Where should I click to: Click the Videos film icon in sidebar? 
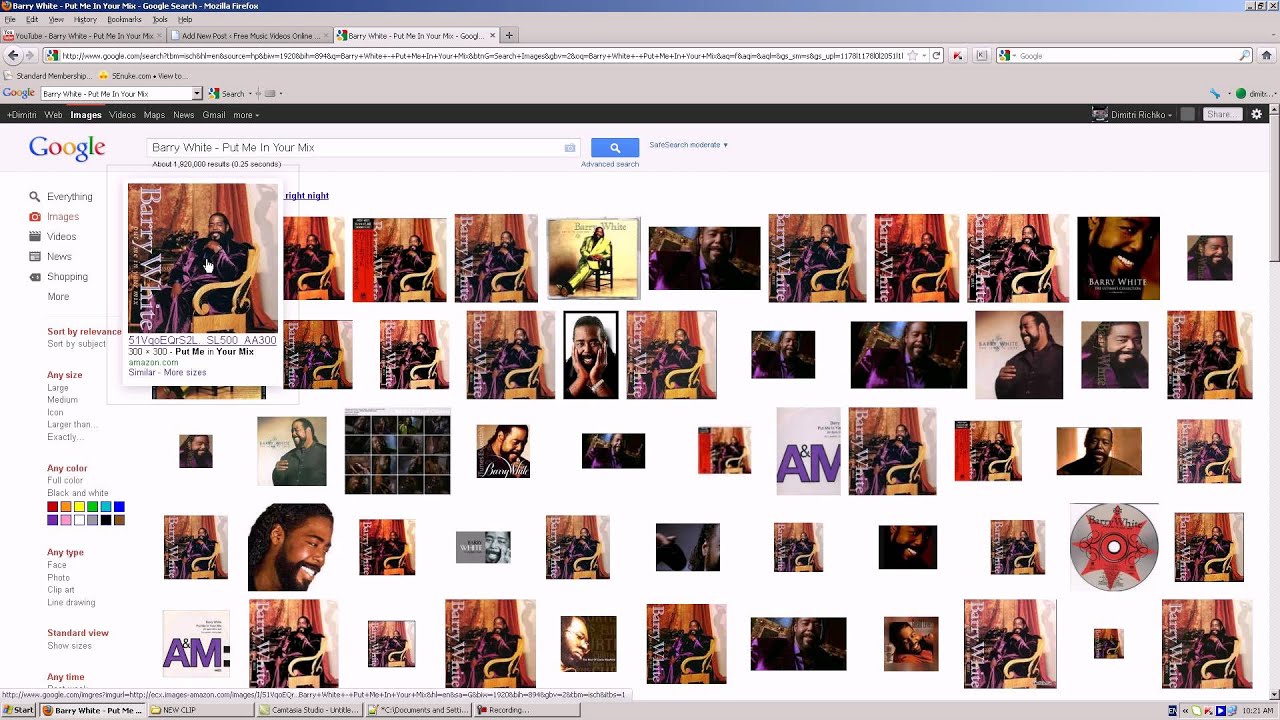[x=35, y=237]
